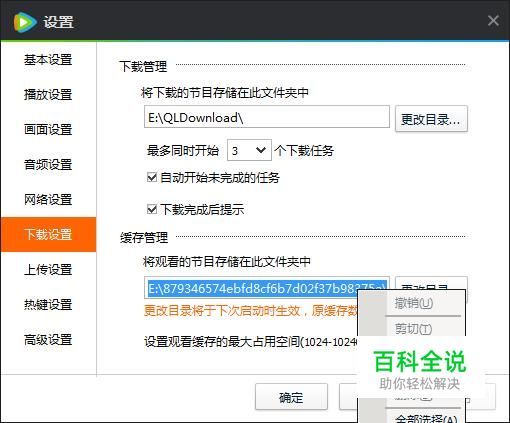This screenshot has height=423, width=510.
Task: Expand the simultaneous download tasks dropdown
Action: pos(249,150)
